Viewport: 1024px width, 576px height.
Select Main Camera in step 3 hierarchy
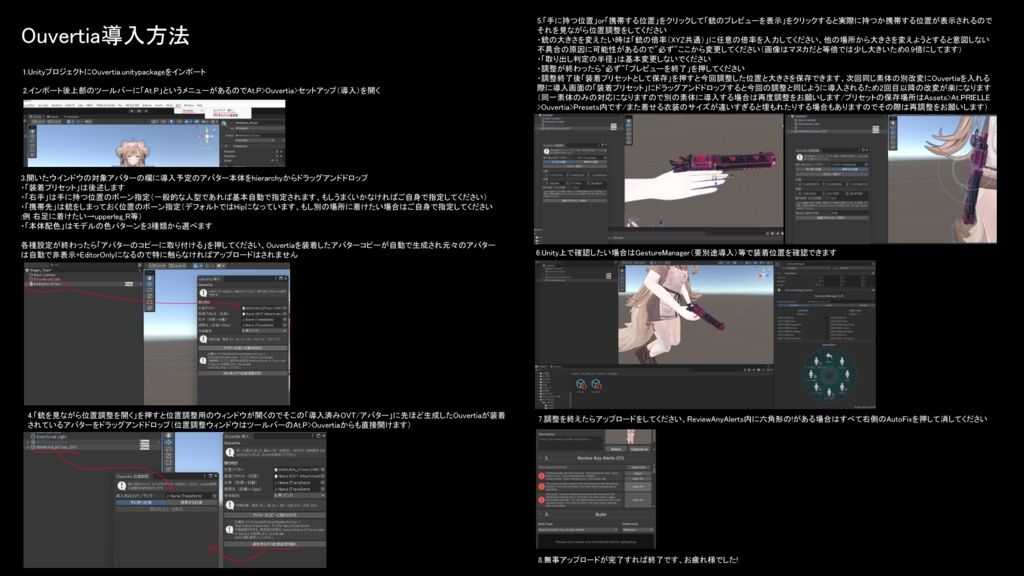(42, 275)
